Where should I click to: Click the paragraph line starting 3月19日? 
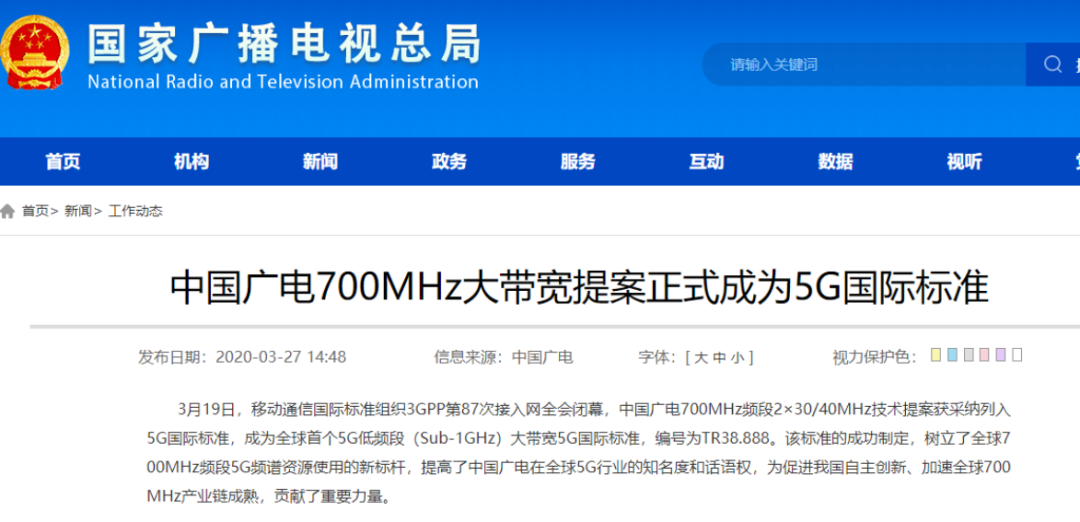(x=593, y=410)
